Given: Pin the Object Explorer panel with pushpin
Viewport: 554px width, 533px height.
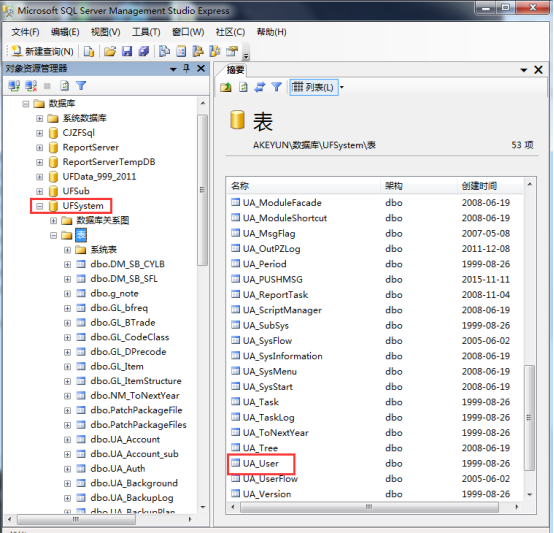Looking at the screenshot, I should click(187, 69).
